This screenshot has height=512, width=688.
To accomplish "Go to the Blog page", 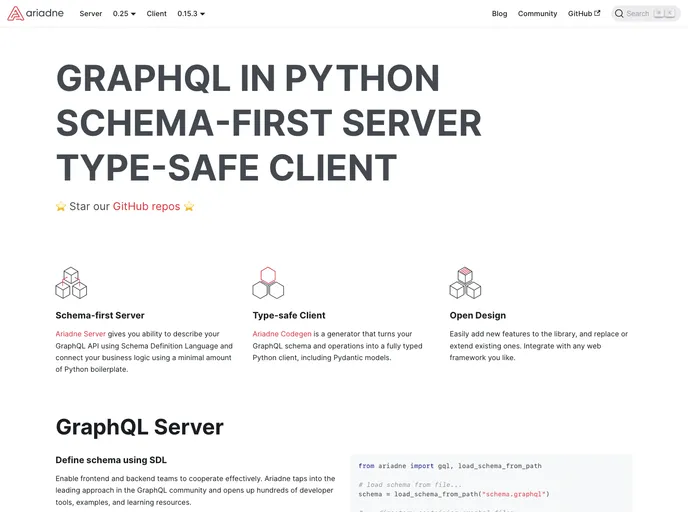I will pyautogui.click(x=500, y=14).
